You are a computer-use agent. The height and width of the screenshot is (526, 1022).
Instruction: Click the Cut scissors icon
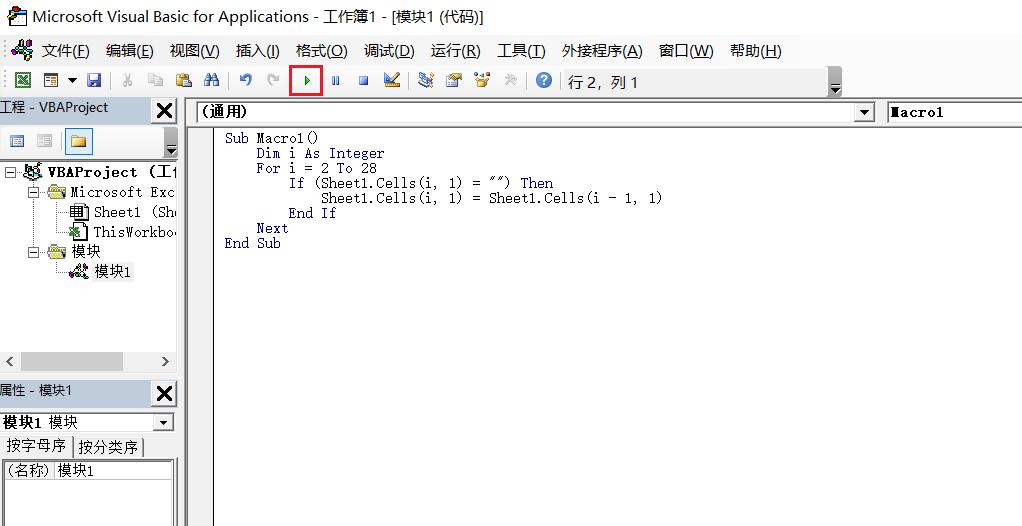coord(128,80)
